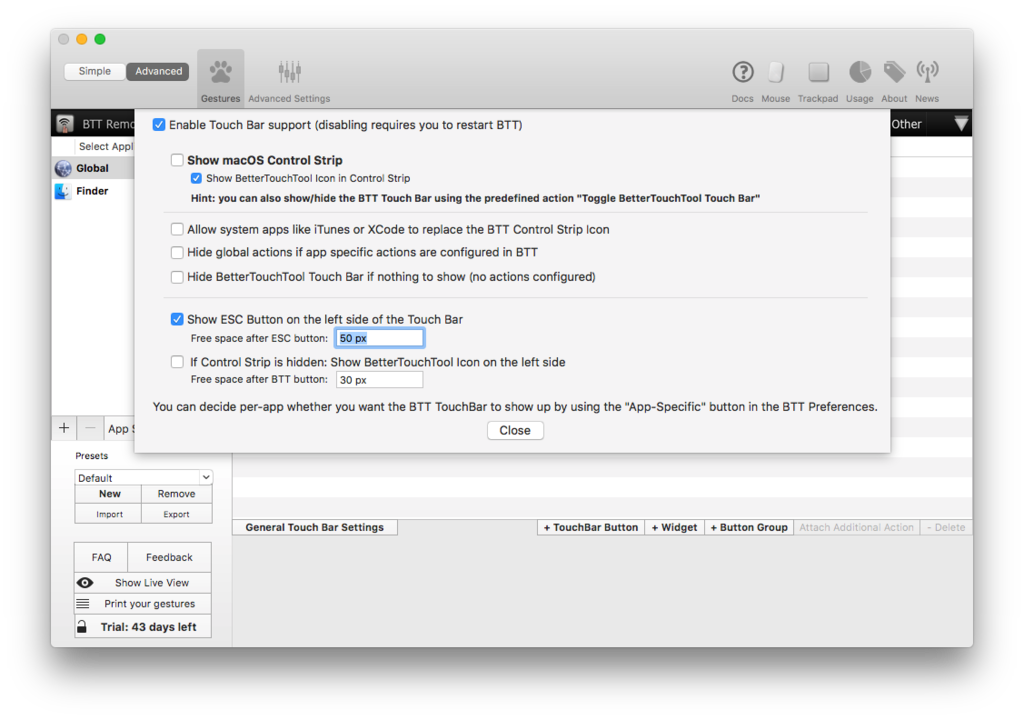Click the Feedback button
Image resolution: width=1024 pixels, height=720 pixels.
(169, 557)
